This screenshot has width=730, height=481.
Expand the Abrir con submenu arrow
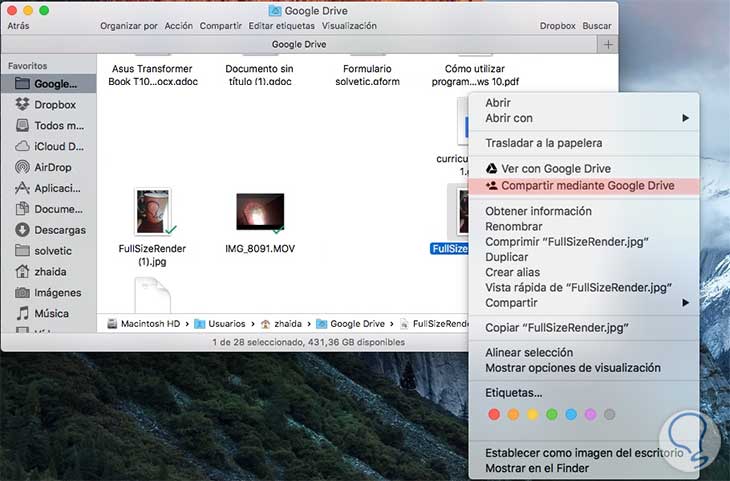pyautogui.click(x=685, y=118)
